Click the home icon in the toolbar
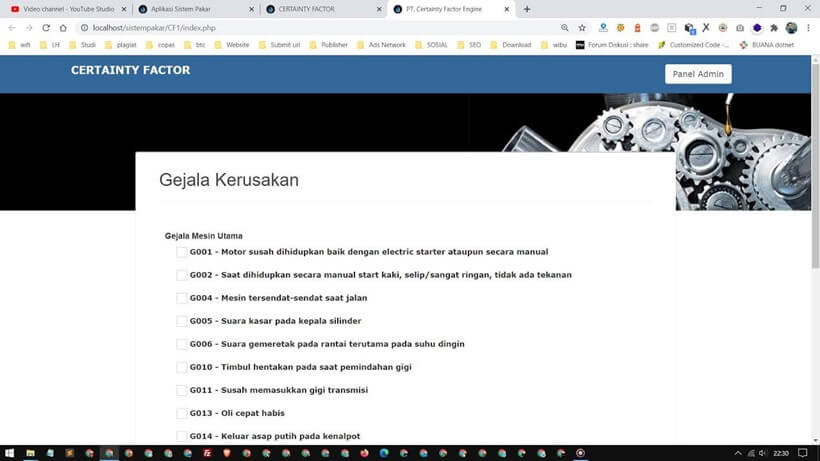 (63, 28)
